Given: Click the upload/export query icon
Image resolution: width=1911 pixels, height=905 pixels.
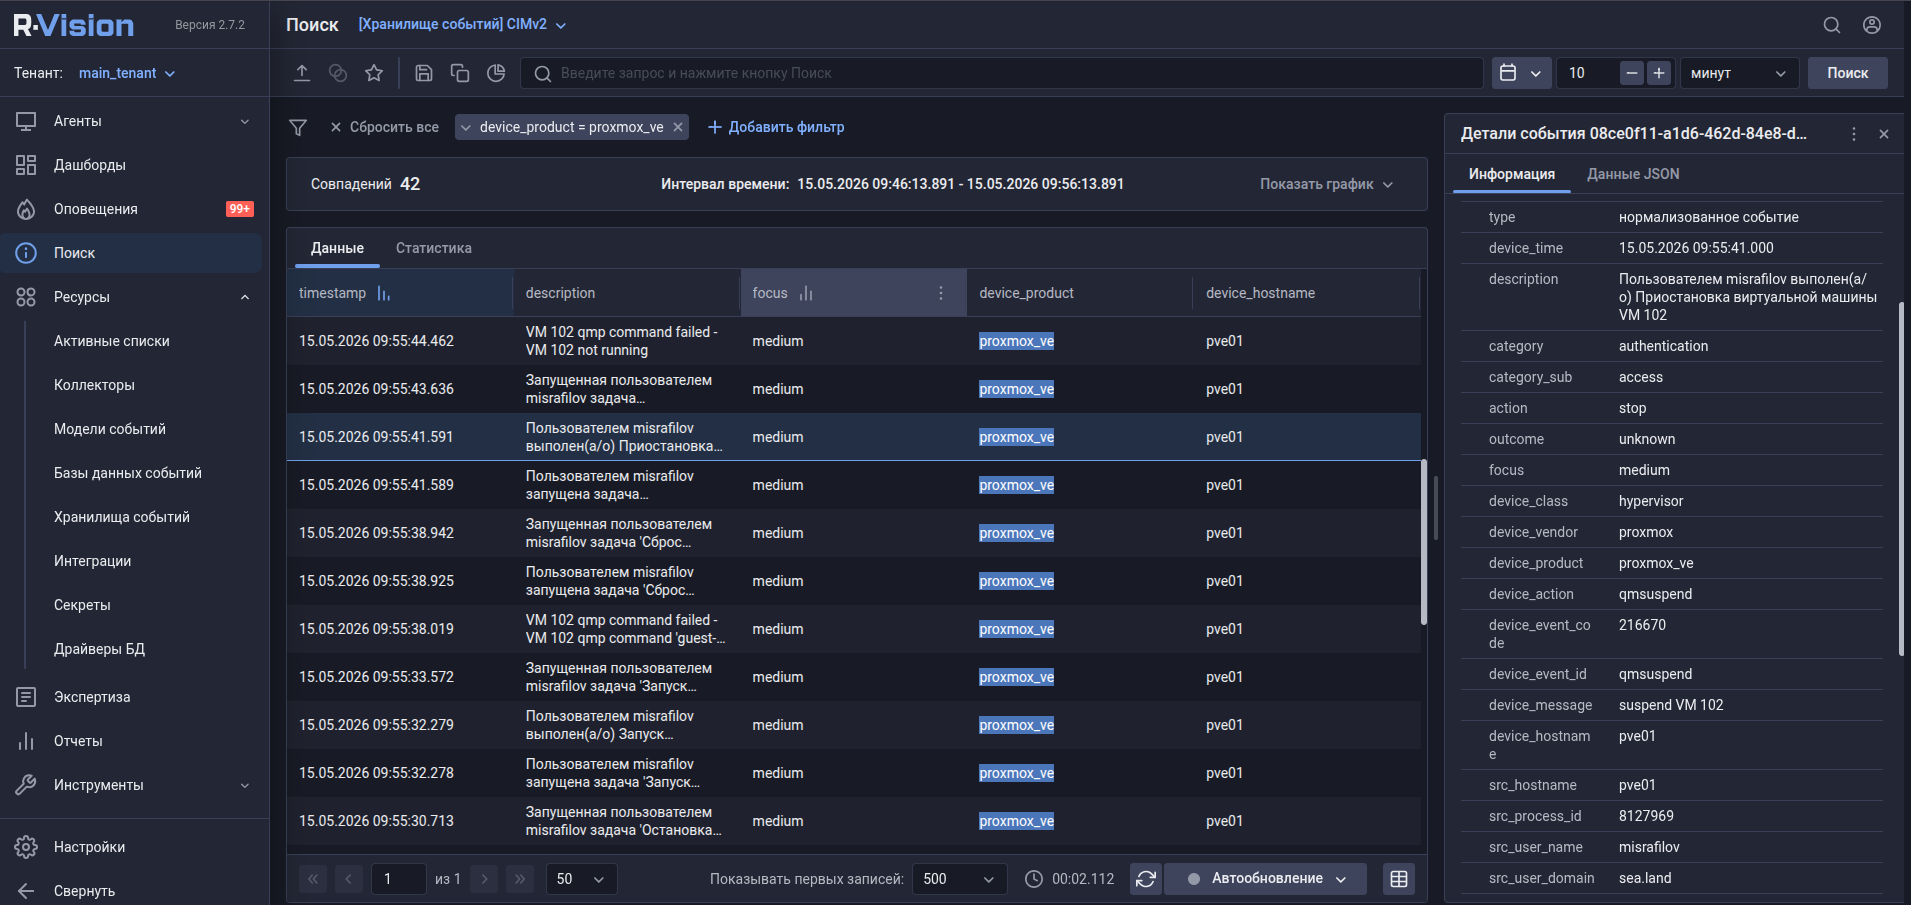Looking at the screenshot, I should [x=302, y=73].
